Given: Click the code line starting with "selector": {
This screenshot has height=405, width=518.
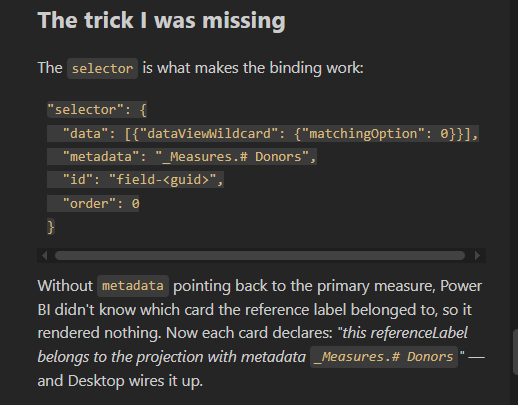Looking at the screenshot, I should [x=97, y=110].
